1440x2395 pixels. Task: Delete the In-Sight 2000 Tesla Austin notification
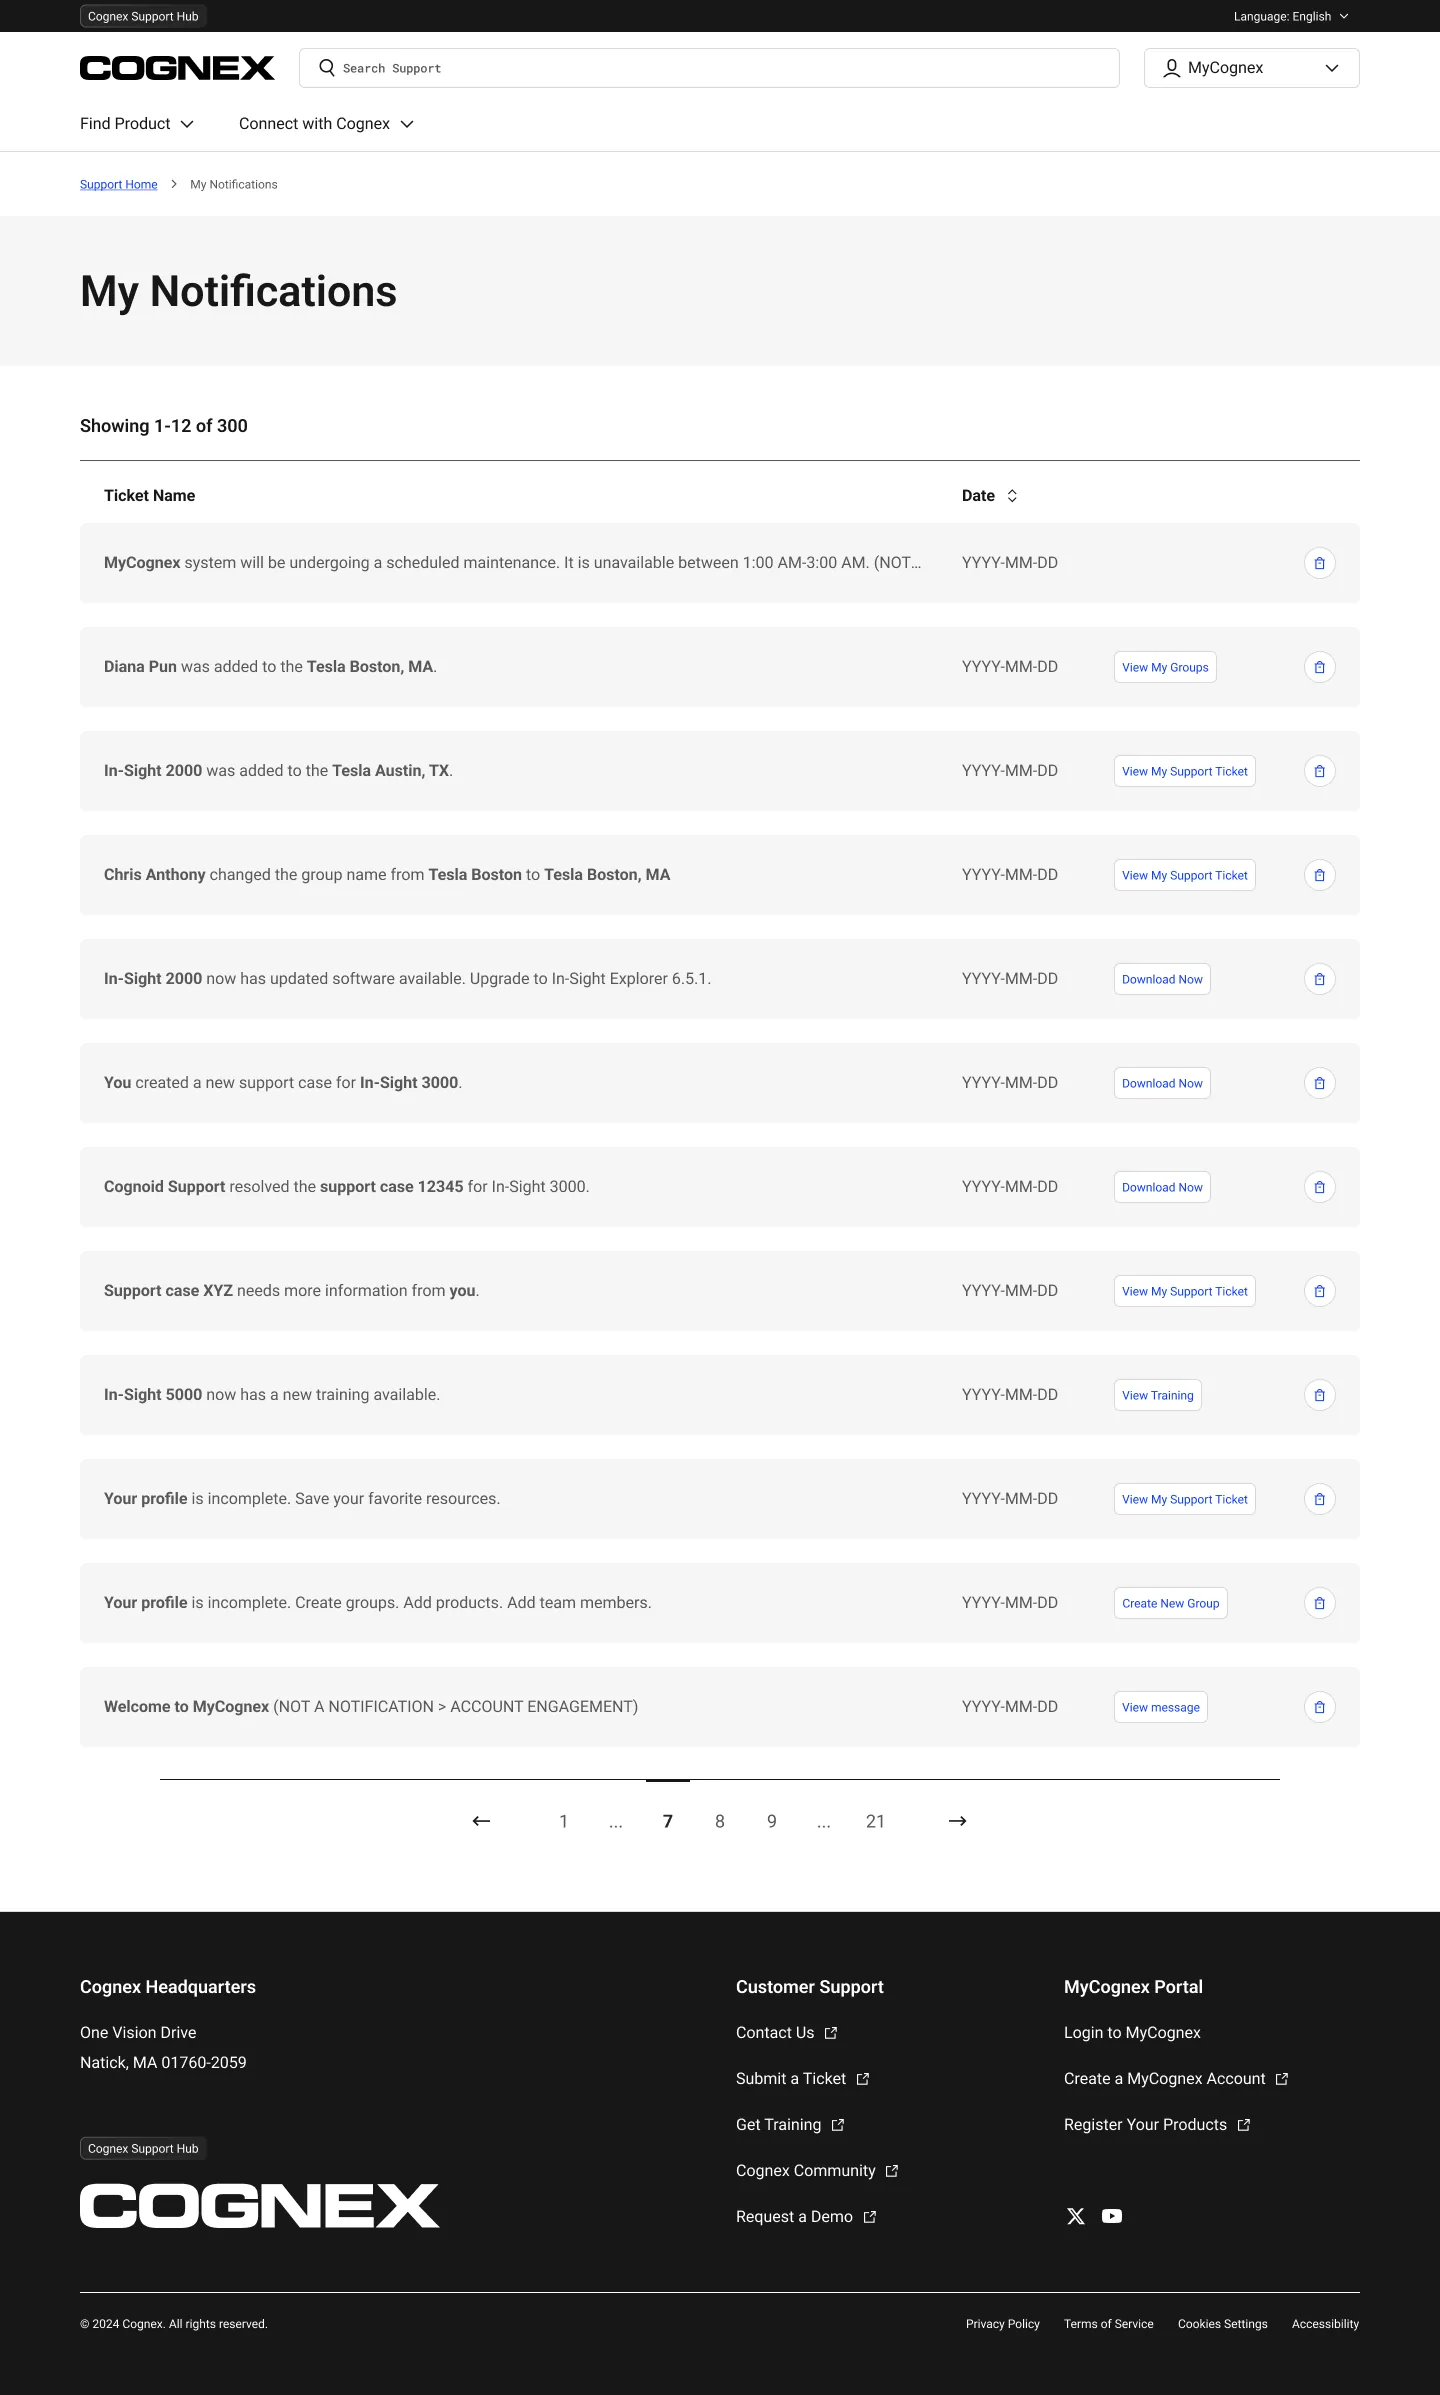1319,771
